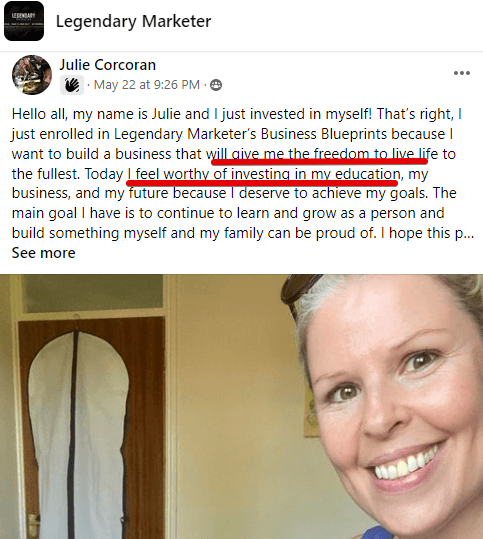Open the three-dot post options menu
483x539 pixels.
(462, 73)
